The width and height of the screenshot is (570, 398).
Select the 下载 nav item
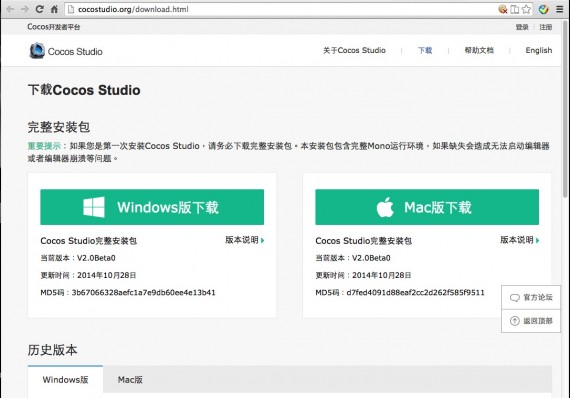click(x=425, y=51)
